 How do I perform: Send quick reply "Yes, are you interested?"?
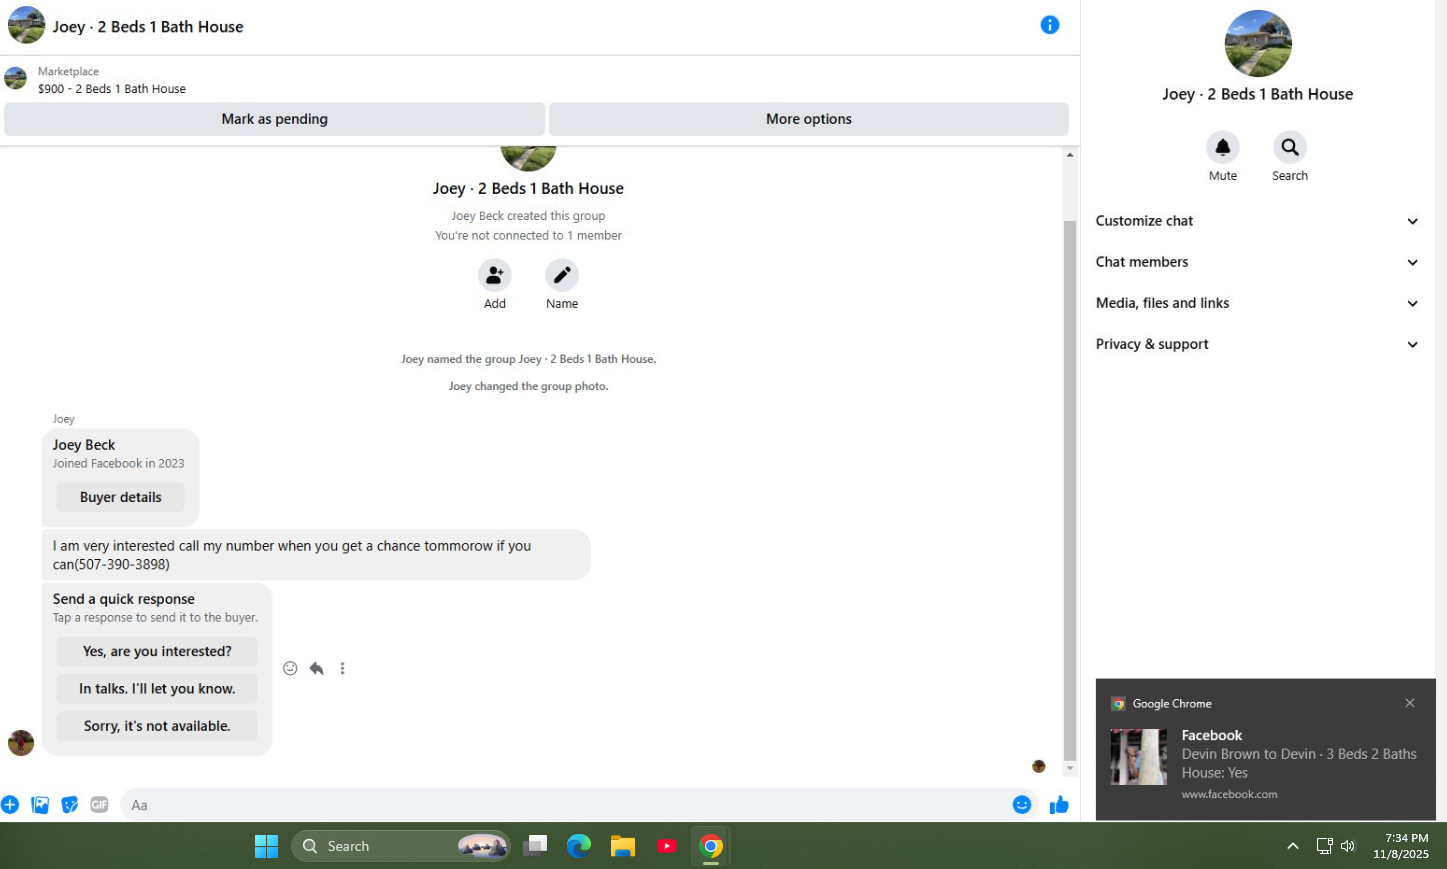point(157,651)
